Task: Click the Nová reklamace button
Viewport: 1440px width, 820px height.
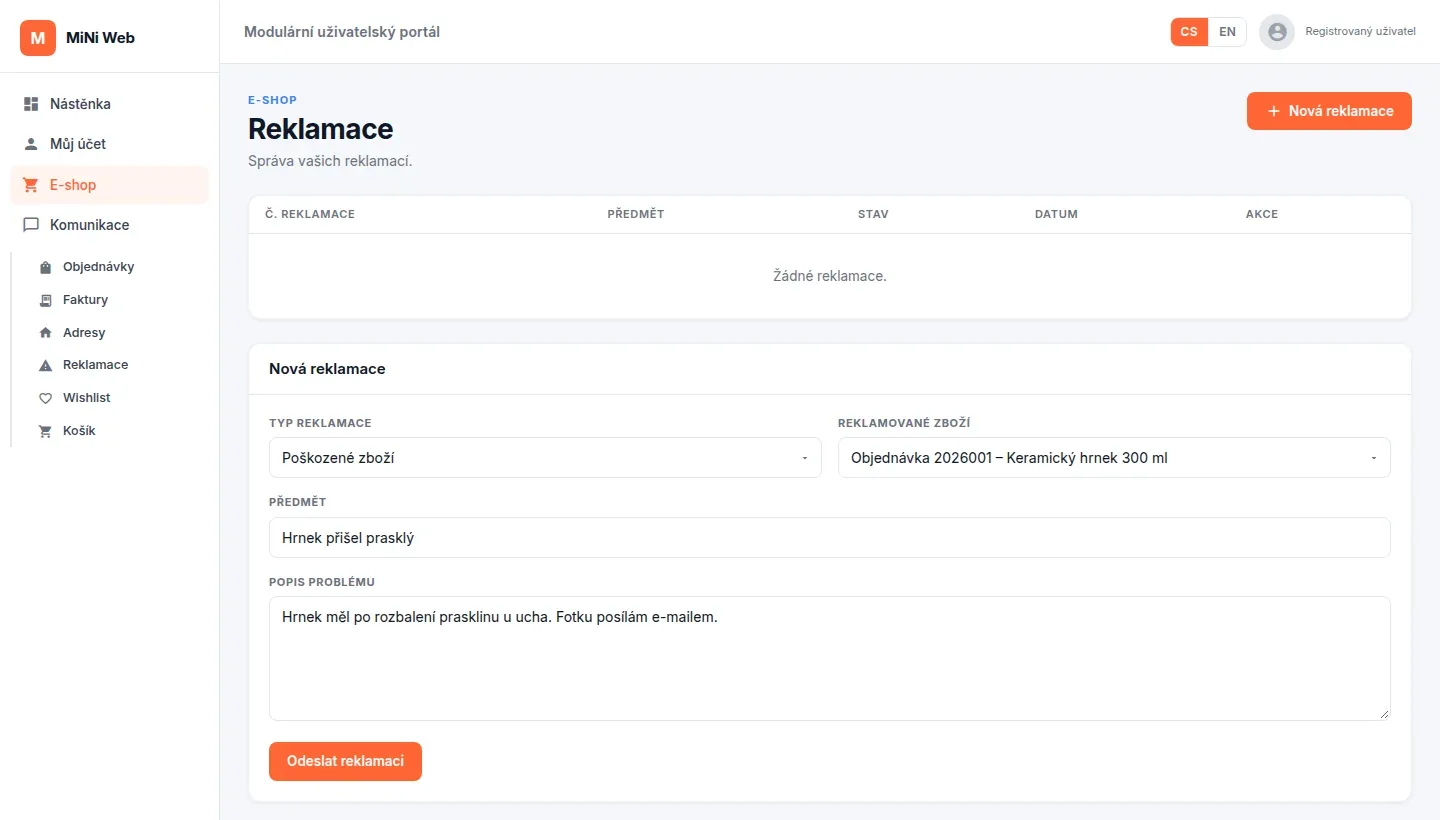Action: tap(1329, 111)
